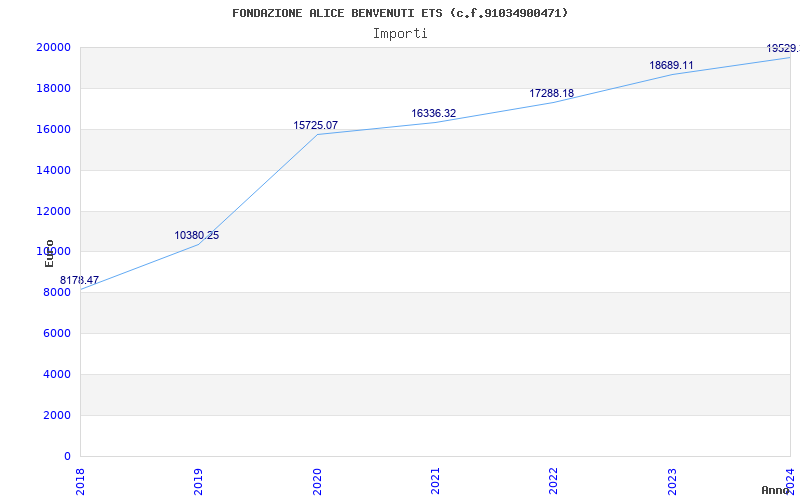Click the y-axis value 2000
Image resolution: width=800 pixels, height=500 pixels.
coord(57,415)
